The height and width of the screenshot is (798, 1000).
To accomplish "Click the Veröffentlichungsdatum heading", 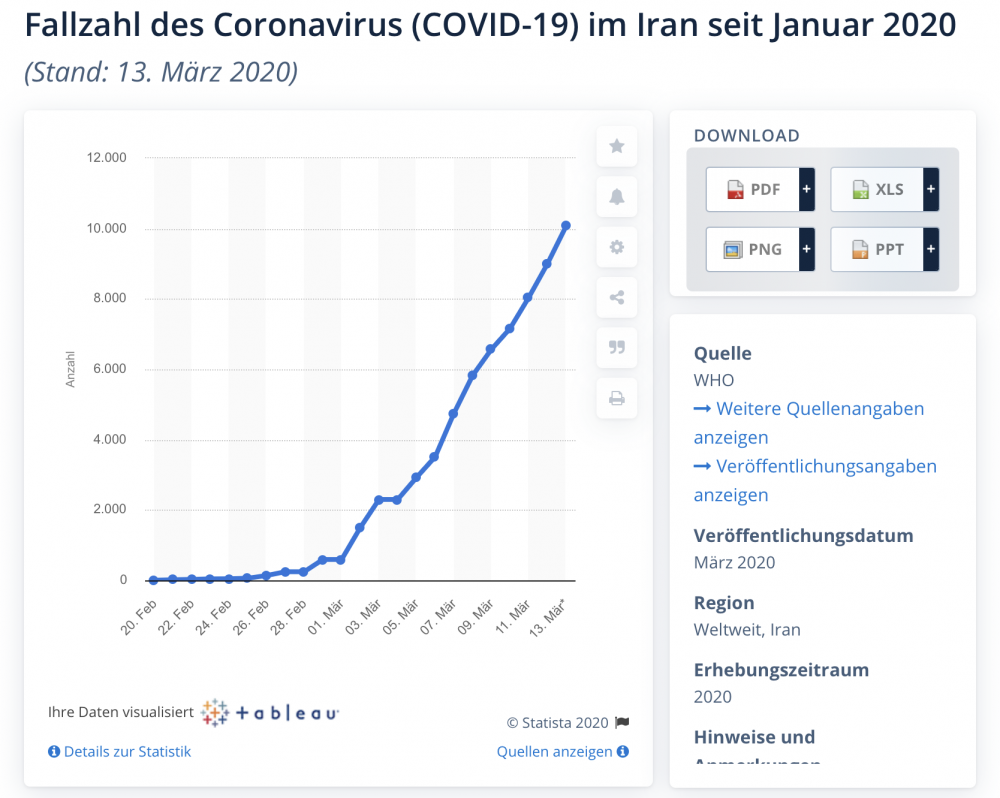I will point(804,536).
